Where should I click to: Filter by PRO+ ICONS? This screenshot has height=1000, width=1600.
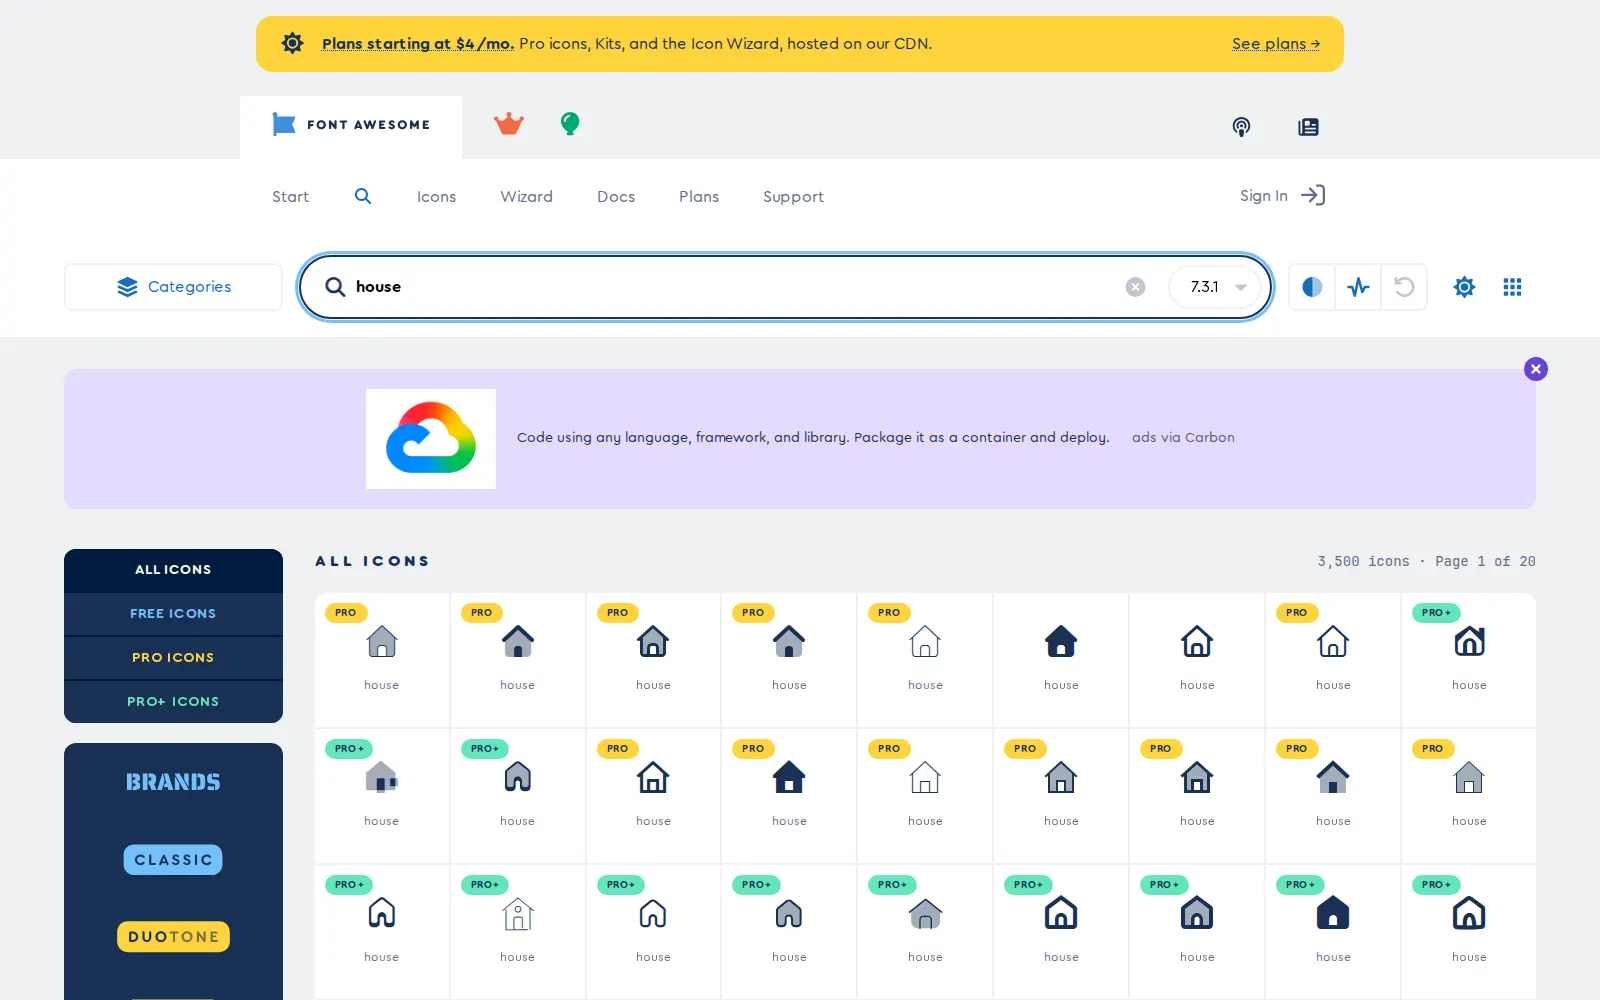pyautogui.click(x=173, y=702)
